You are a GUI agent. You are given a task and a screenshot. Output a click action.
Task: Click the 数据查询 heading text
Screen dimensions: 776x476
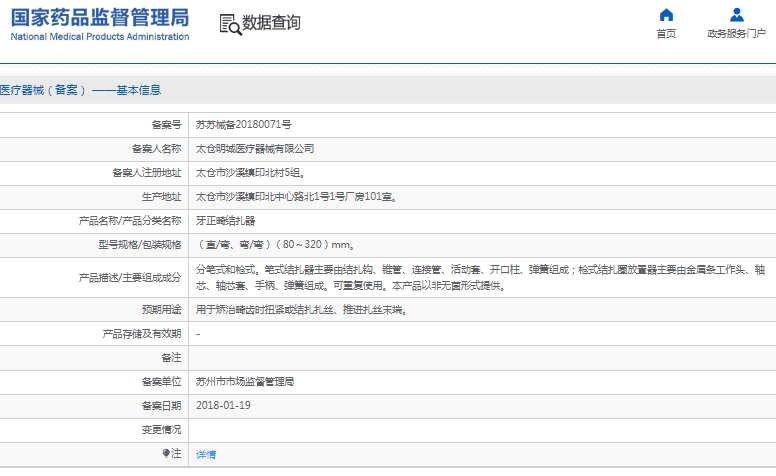point(271,23)
